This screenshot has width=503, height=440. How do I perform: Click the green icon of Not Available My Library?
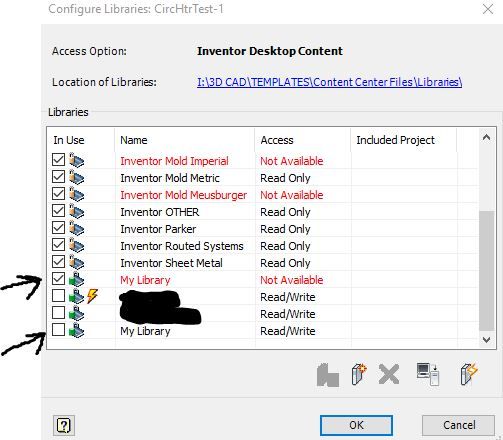coord(77,279)
